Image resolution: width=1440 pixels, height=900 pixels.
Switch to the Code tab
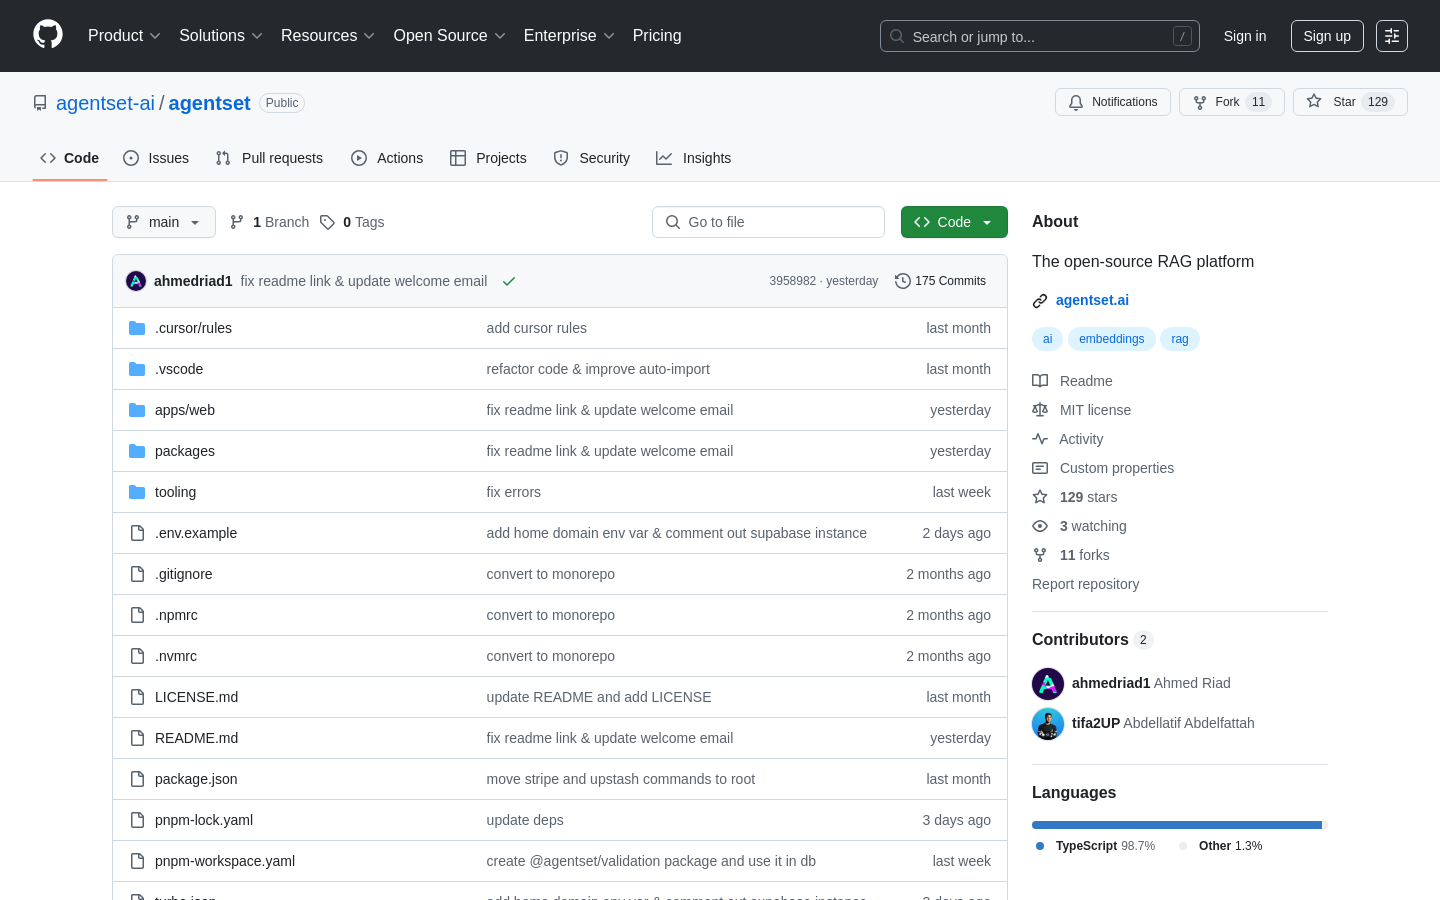pyautogui.click(x=70, y=158)
